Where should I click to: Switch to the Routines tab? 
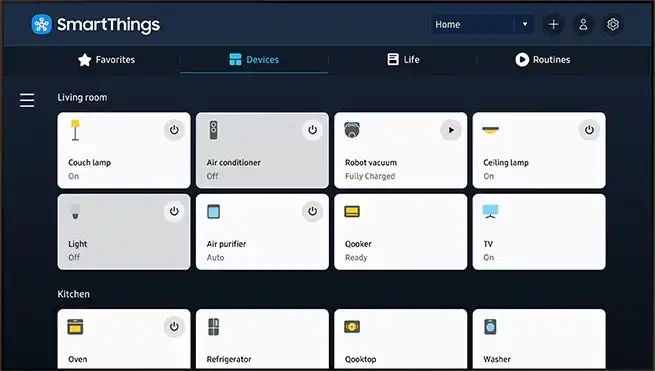click(542, 60)
